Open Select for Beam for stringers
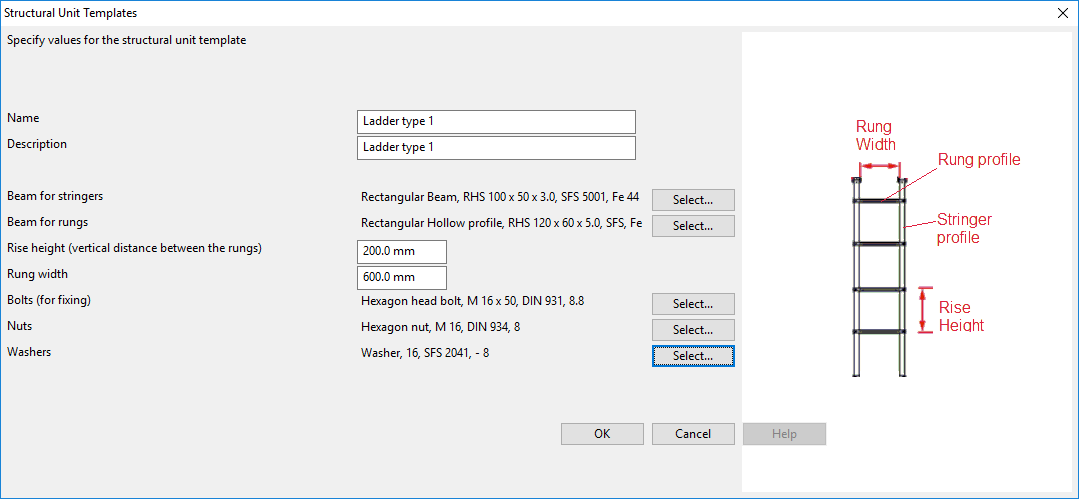1079x499 pixels. (x=693, y=200)
